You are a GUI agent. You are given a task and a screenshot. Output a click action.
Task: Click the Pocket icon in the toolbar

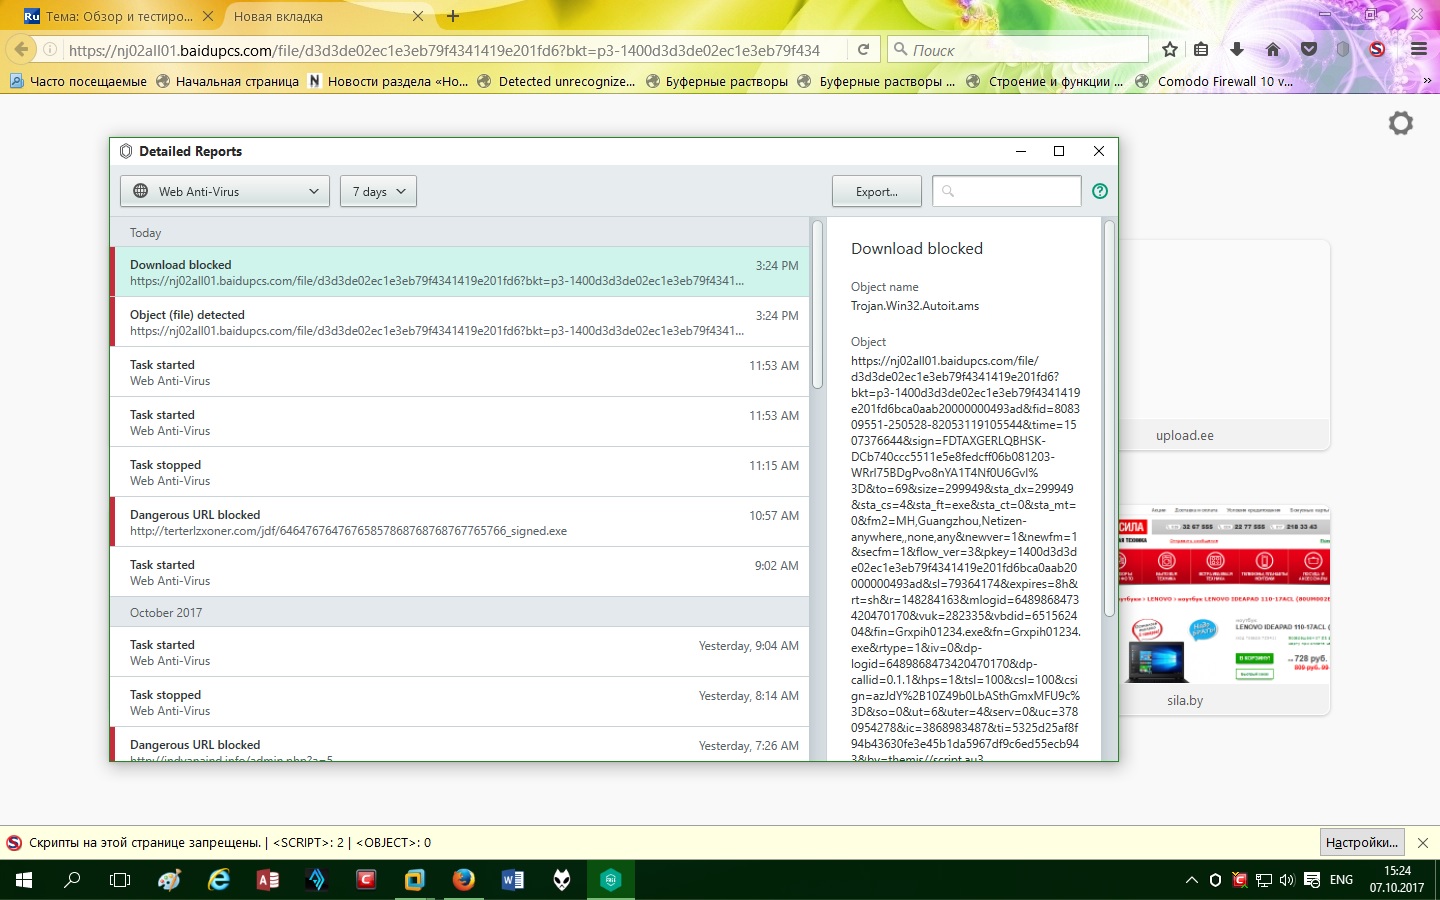pos(1308,49)
